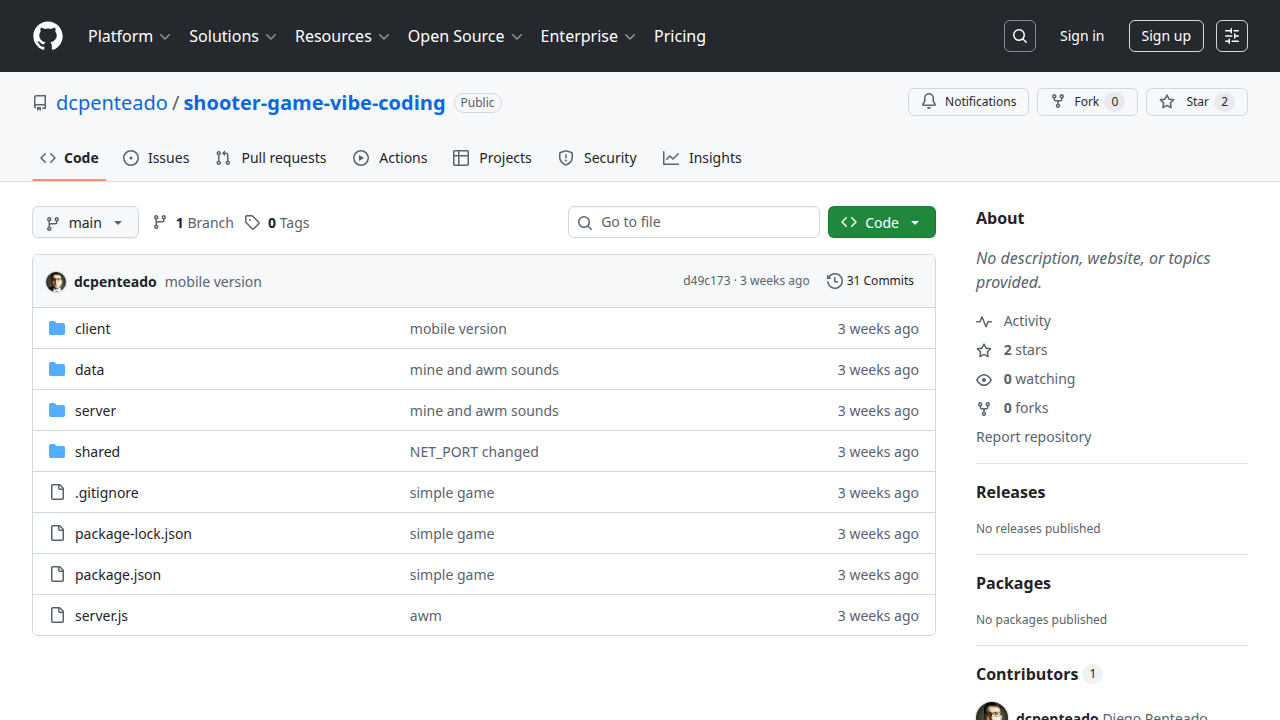Click the package.json file icon
This screenshot has height=720, width=1280.
[57, 575]
